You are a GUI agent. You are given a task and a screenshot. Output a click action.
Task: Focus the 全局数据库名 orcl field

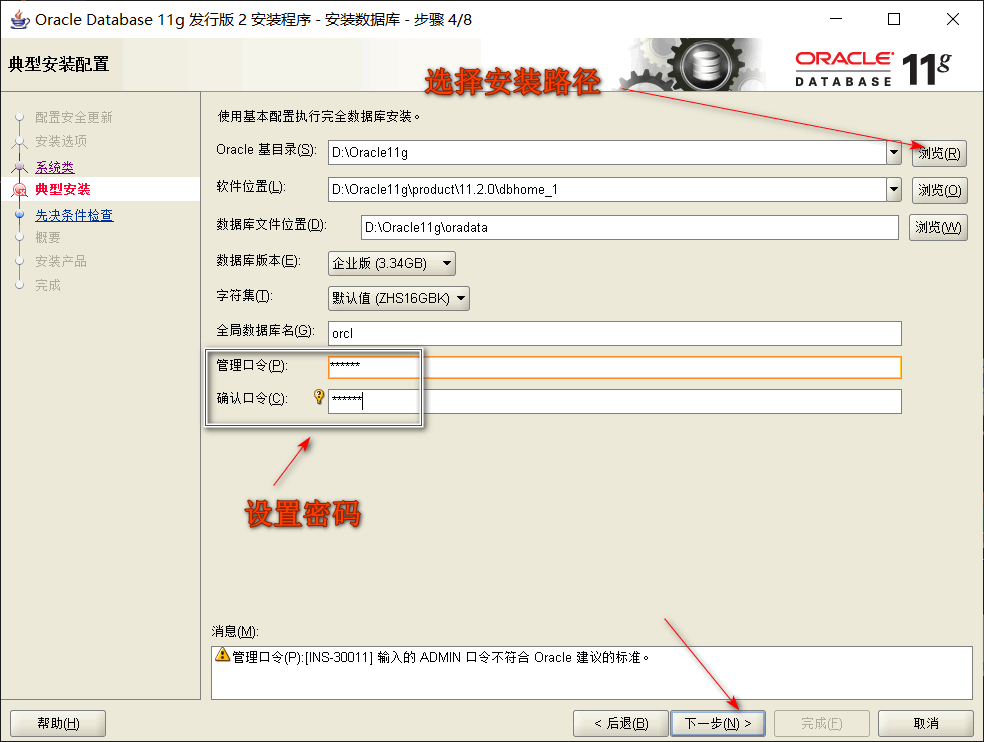tap(614, 333)
